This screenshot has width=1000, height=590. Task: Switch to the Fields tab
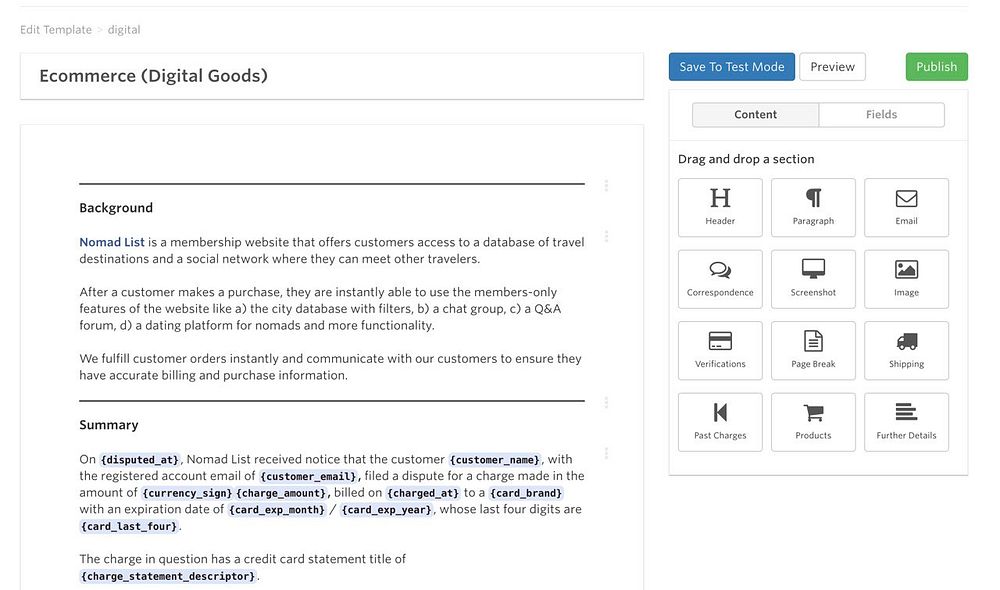tap(881, 115)
